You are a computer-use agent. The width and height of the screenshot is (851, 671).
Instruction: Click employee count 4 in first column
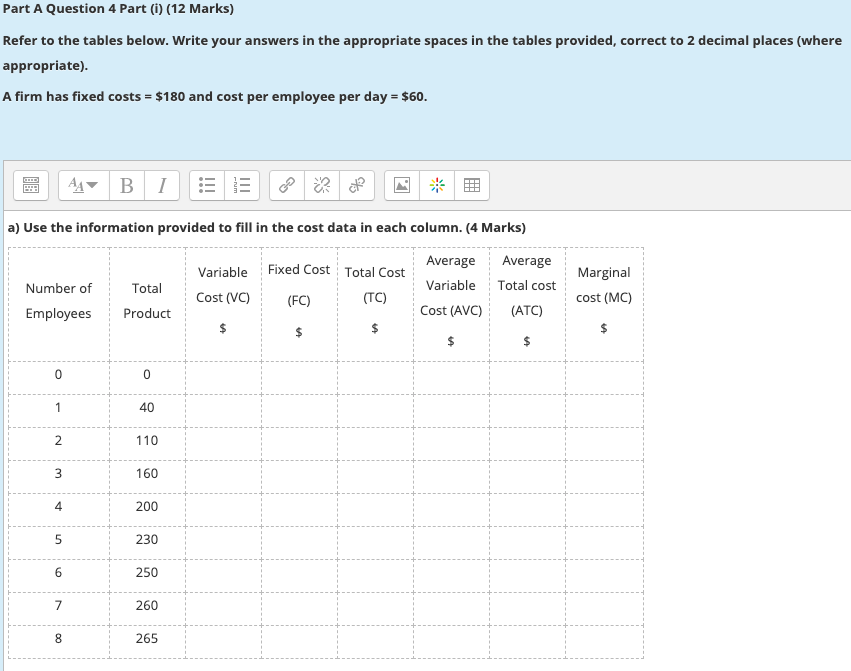click(59, 507)
